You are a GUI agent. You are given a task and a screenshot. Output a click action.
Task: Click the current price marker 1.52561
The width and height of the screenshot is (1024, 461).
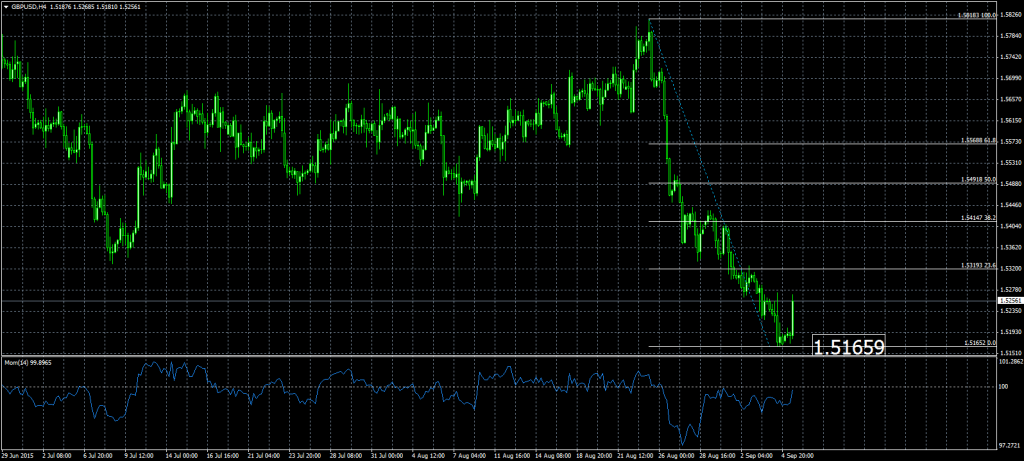tap(1009, 300)
